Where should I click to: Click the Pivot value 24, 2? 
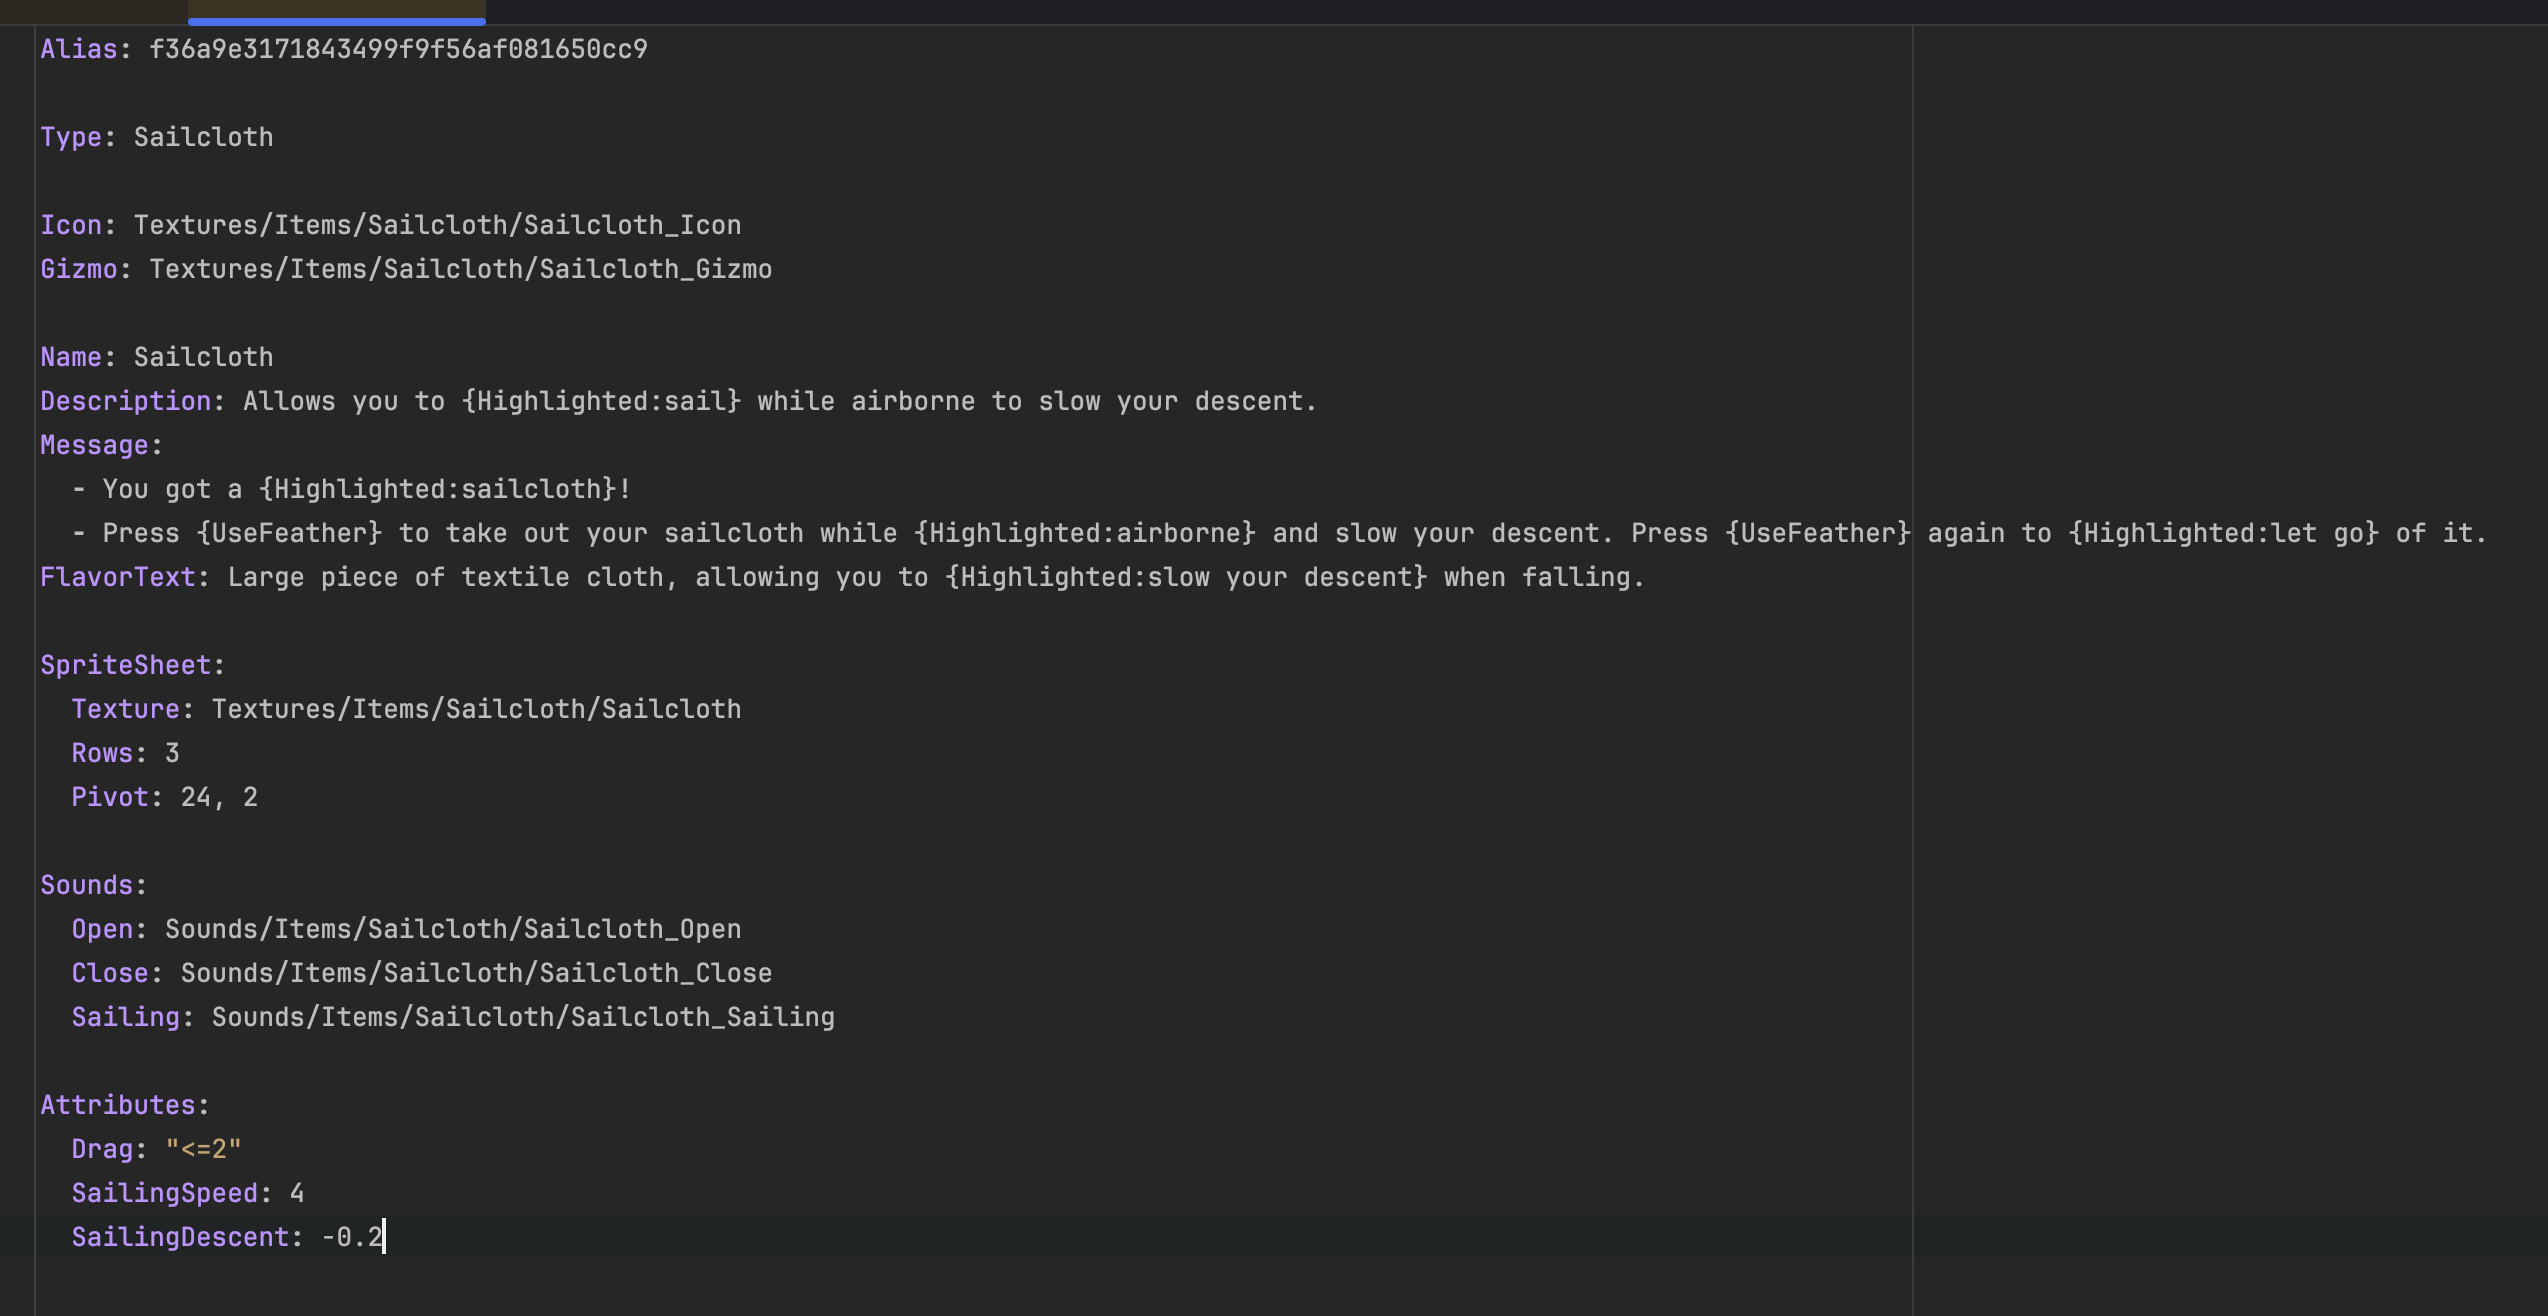click(x=219, y=797)
